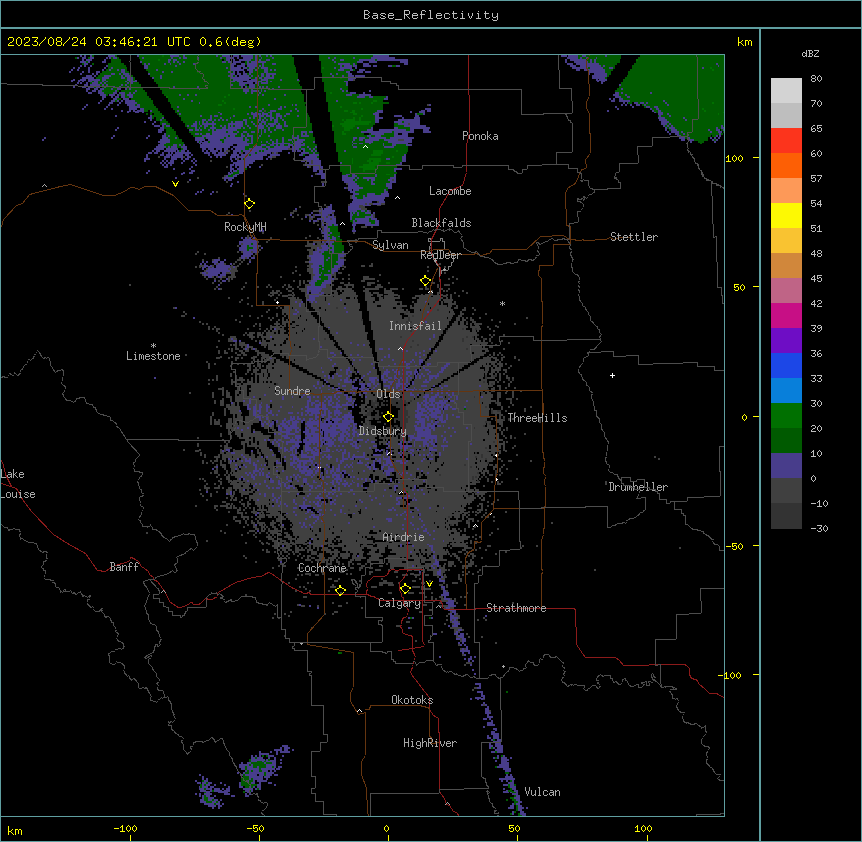Select the Innisfail label
Image resolution: width=862 pixels, height=842 pixels.
point(415,326)
